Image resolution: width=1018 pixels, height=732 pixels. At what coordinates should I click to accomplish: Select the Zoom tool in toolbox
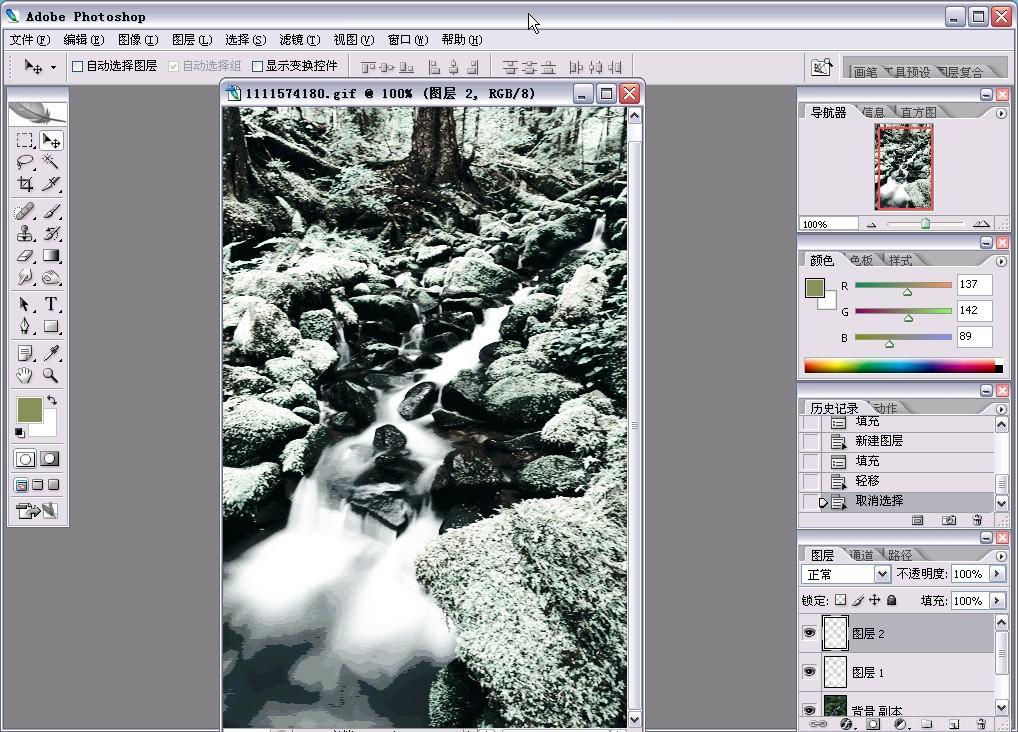[51, 375]
